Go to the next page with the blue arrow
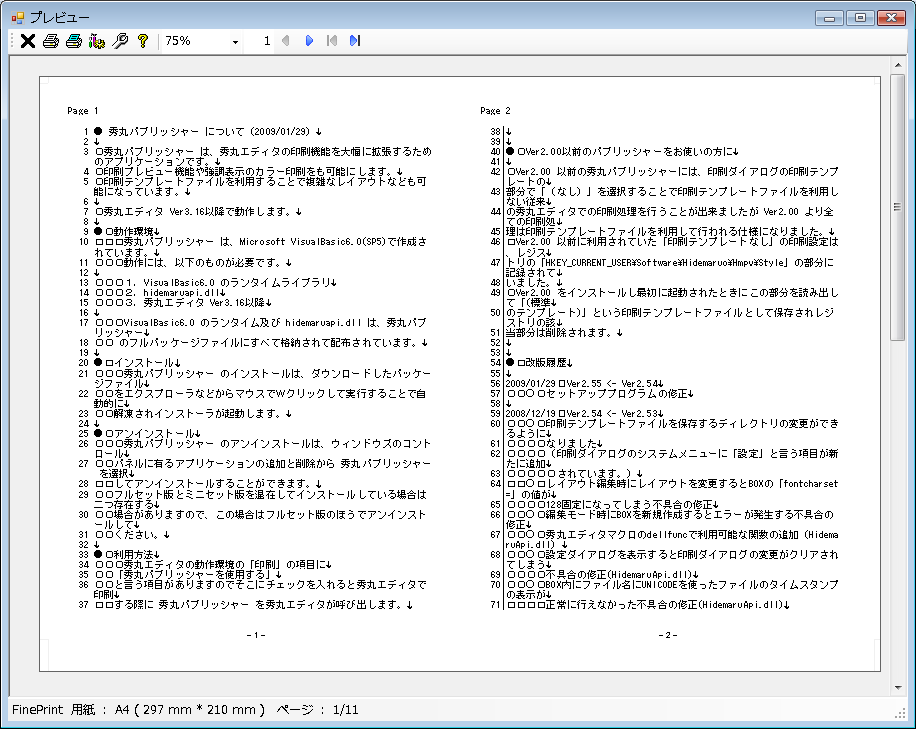 click(309, 41)
